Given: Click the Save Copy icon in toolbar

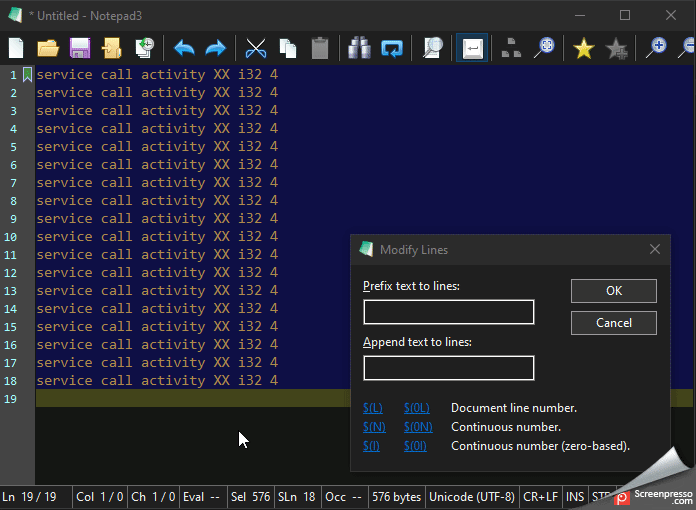Looking at the screenshot, I should point(144,48).
